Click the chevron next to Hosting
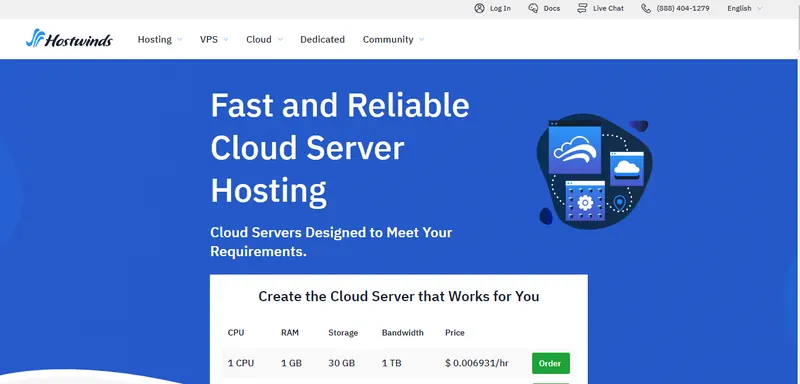The width and height of the screenshot is (800, 384). click(x=179, y=40)
